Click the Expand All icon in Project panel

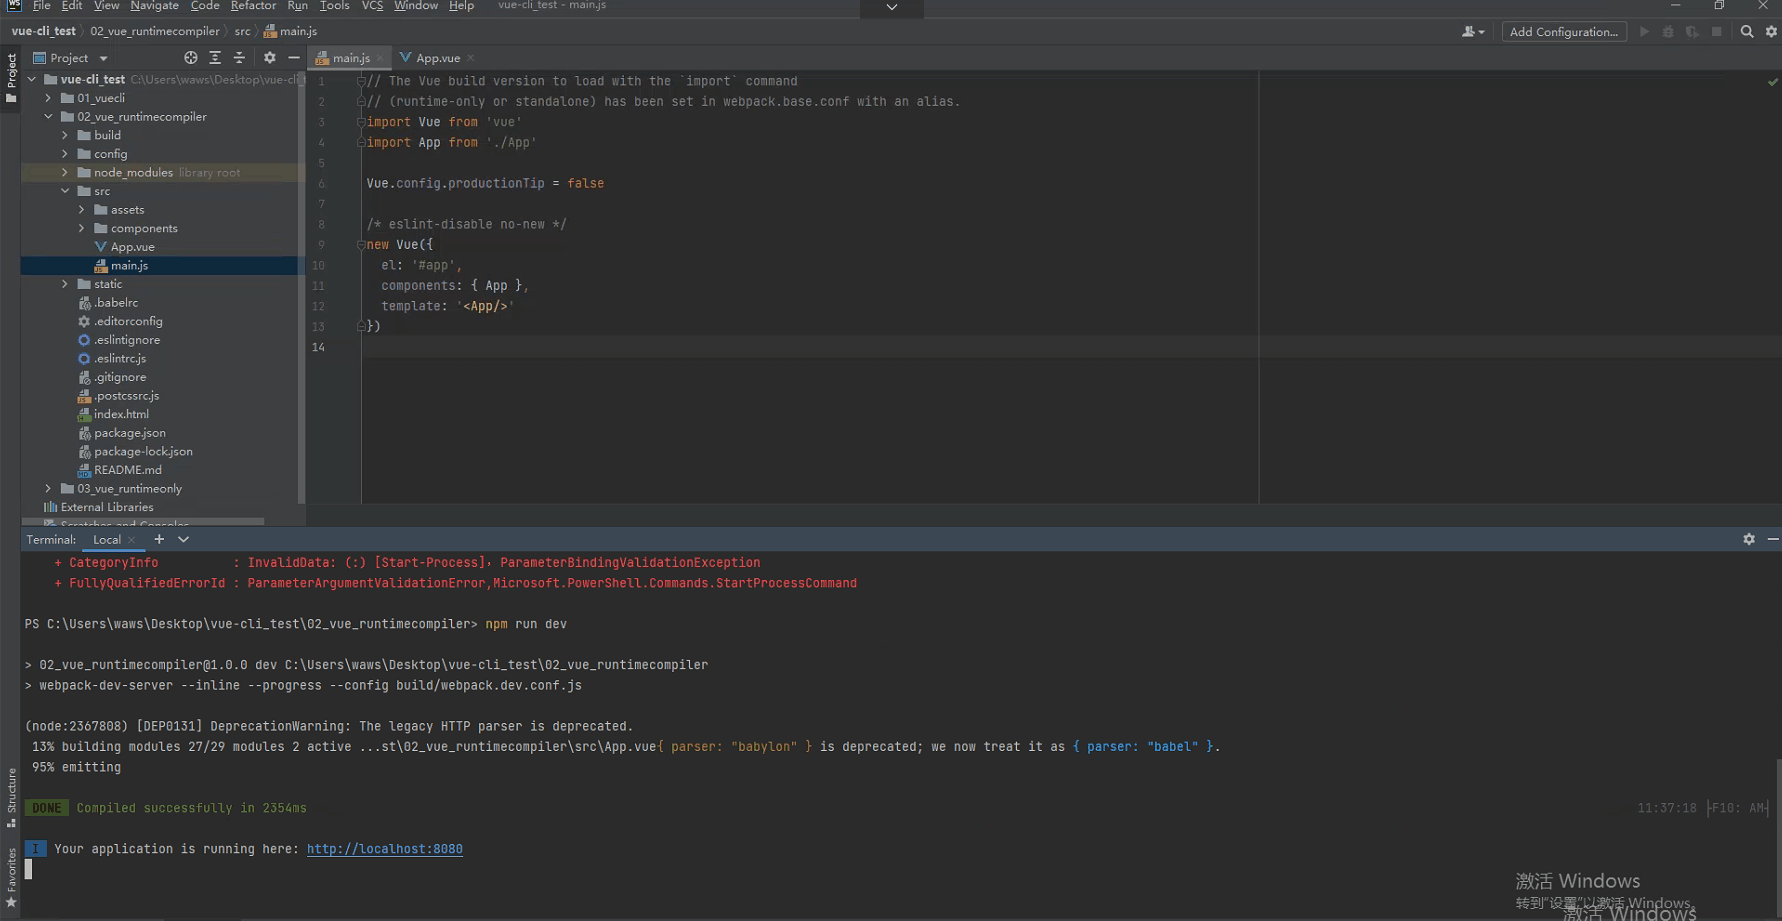point(215,58)
